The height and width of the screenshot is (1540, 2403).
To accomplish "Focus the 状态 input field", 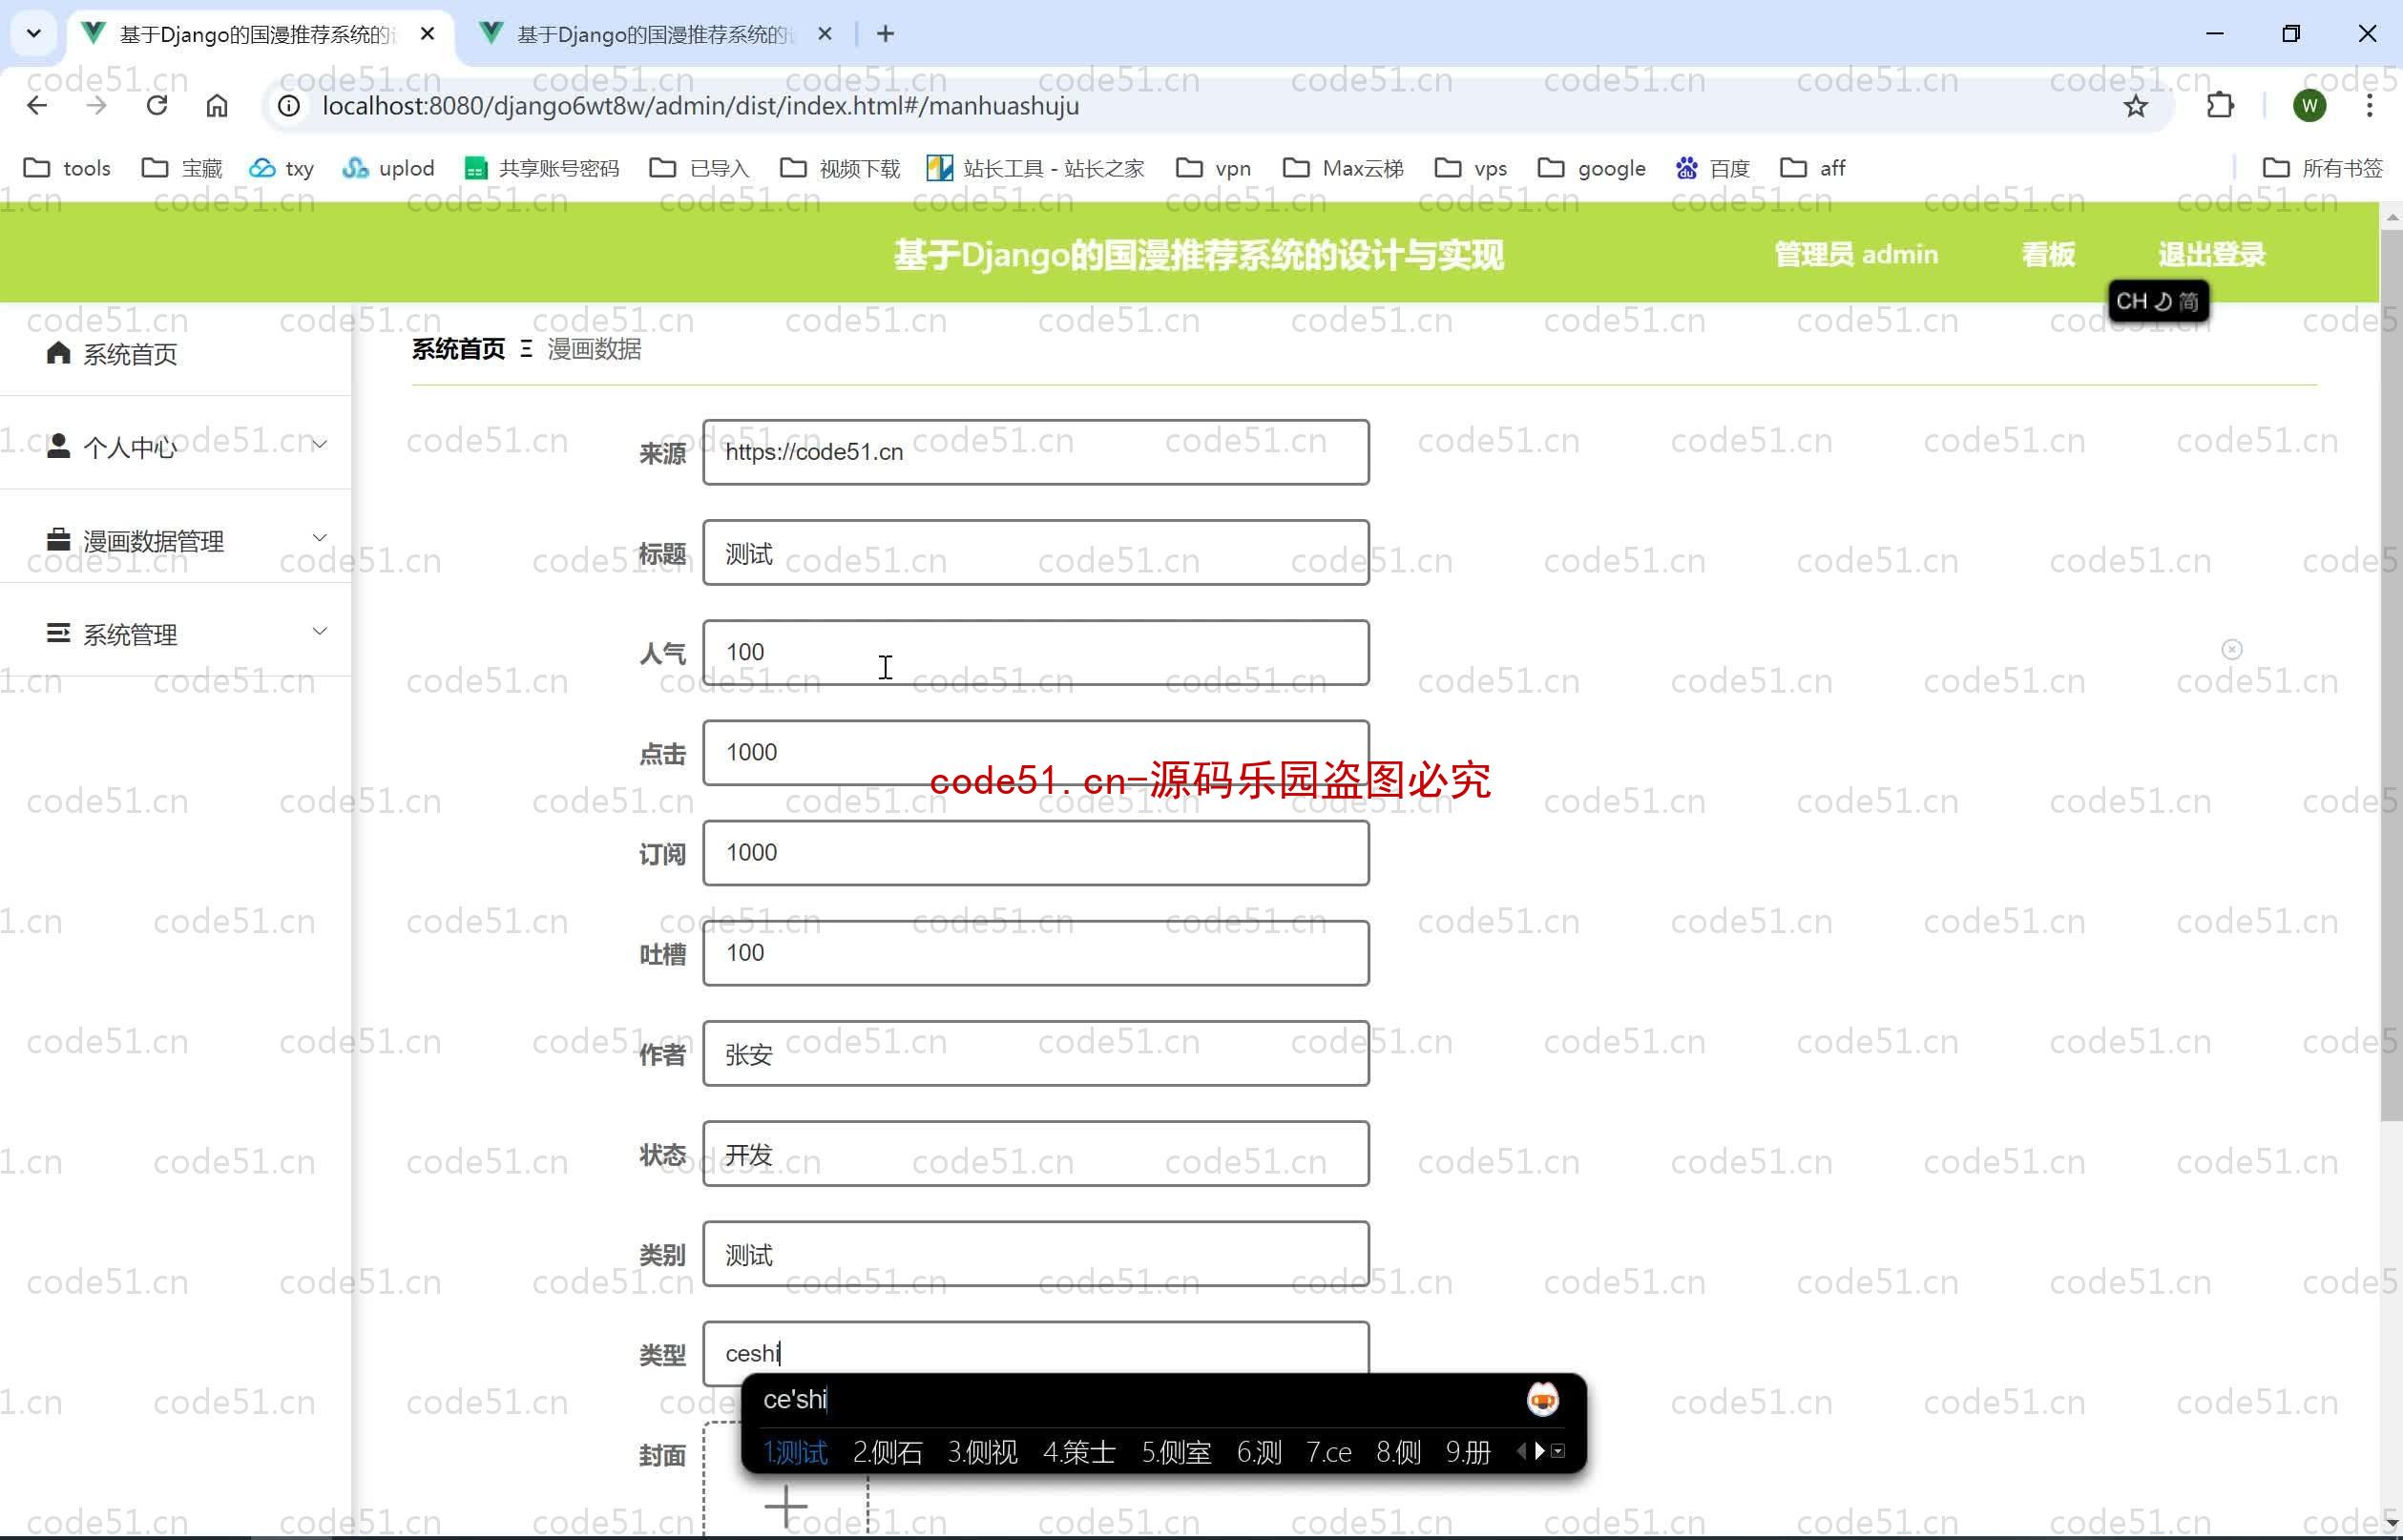I will pyautogui.click(x=1036, y=1153).
